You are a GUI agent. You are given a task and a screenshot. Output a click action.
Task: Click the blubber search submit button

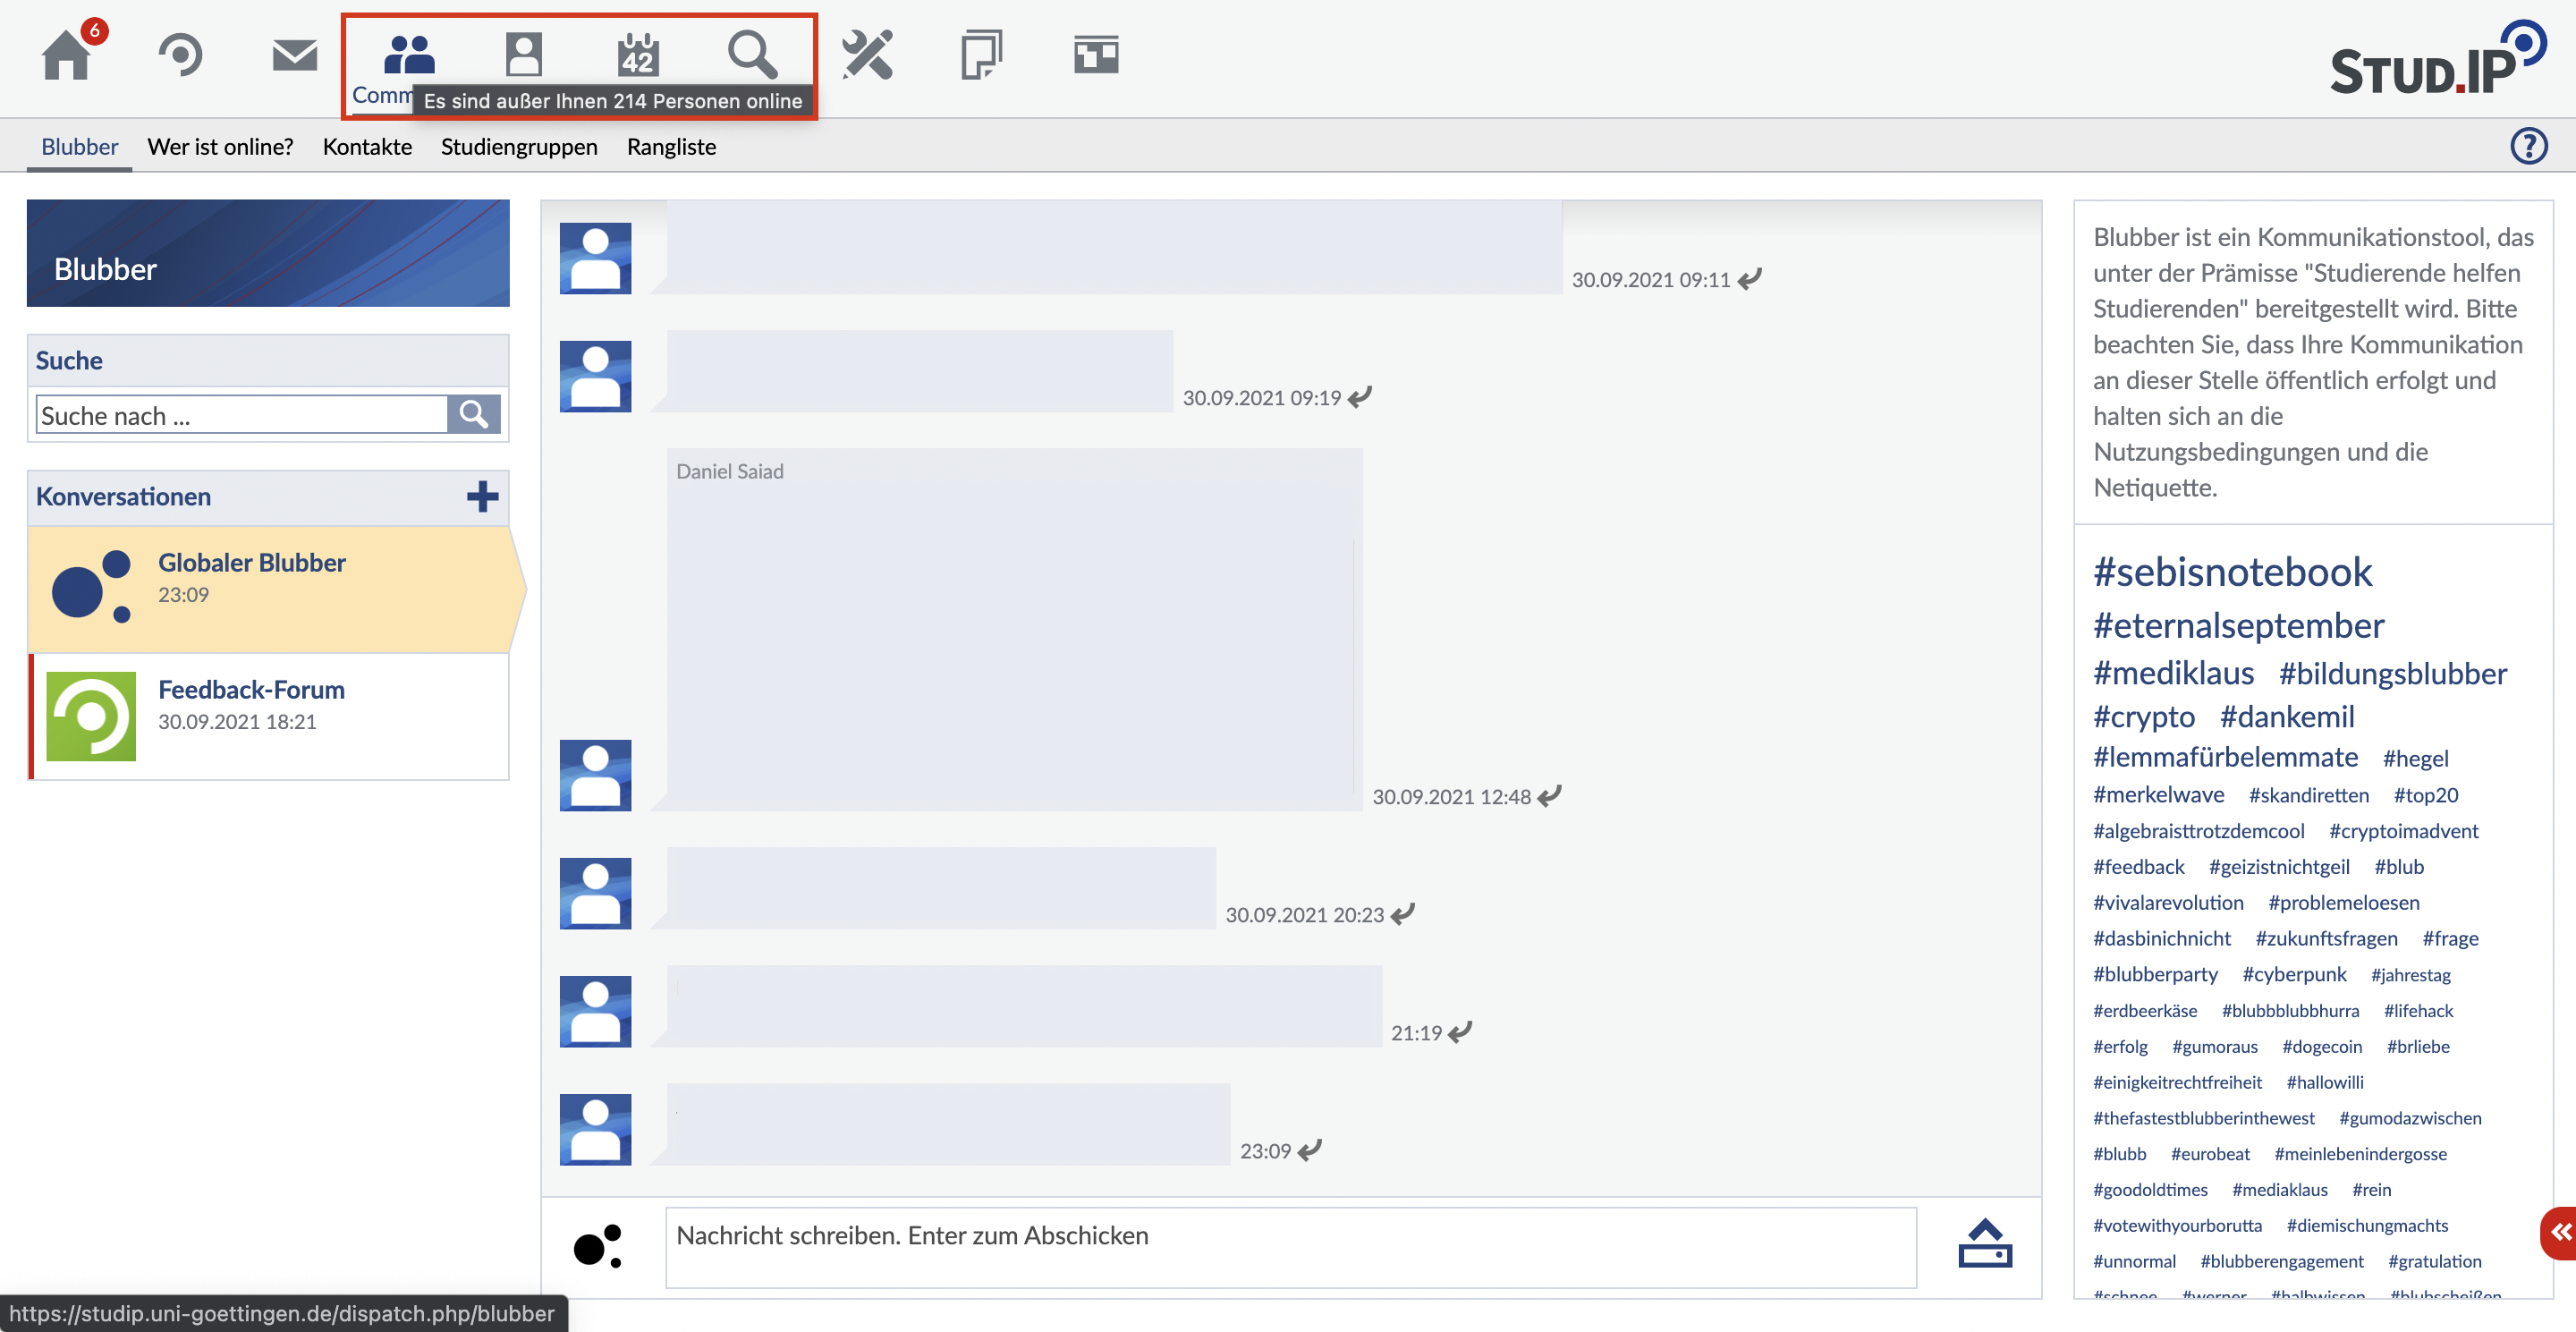pos(473,415)
